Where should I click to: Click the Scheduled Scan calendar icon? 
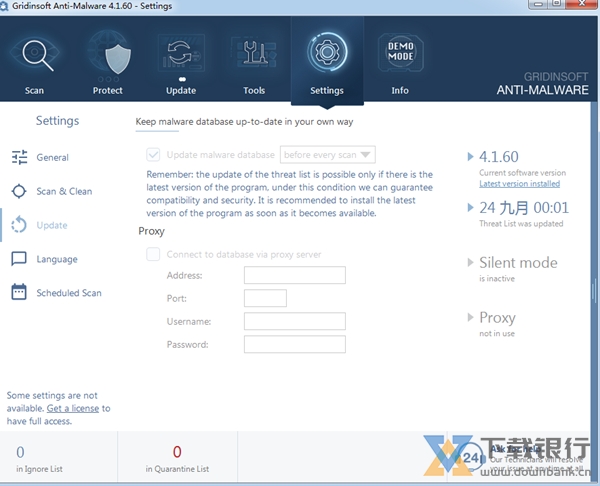pyautogui.click(x=19, y=292)
